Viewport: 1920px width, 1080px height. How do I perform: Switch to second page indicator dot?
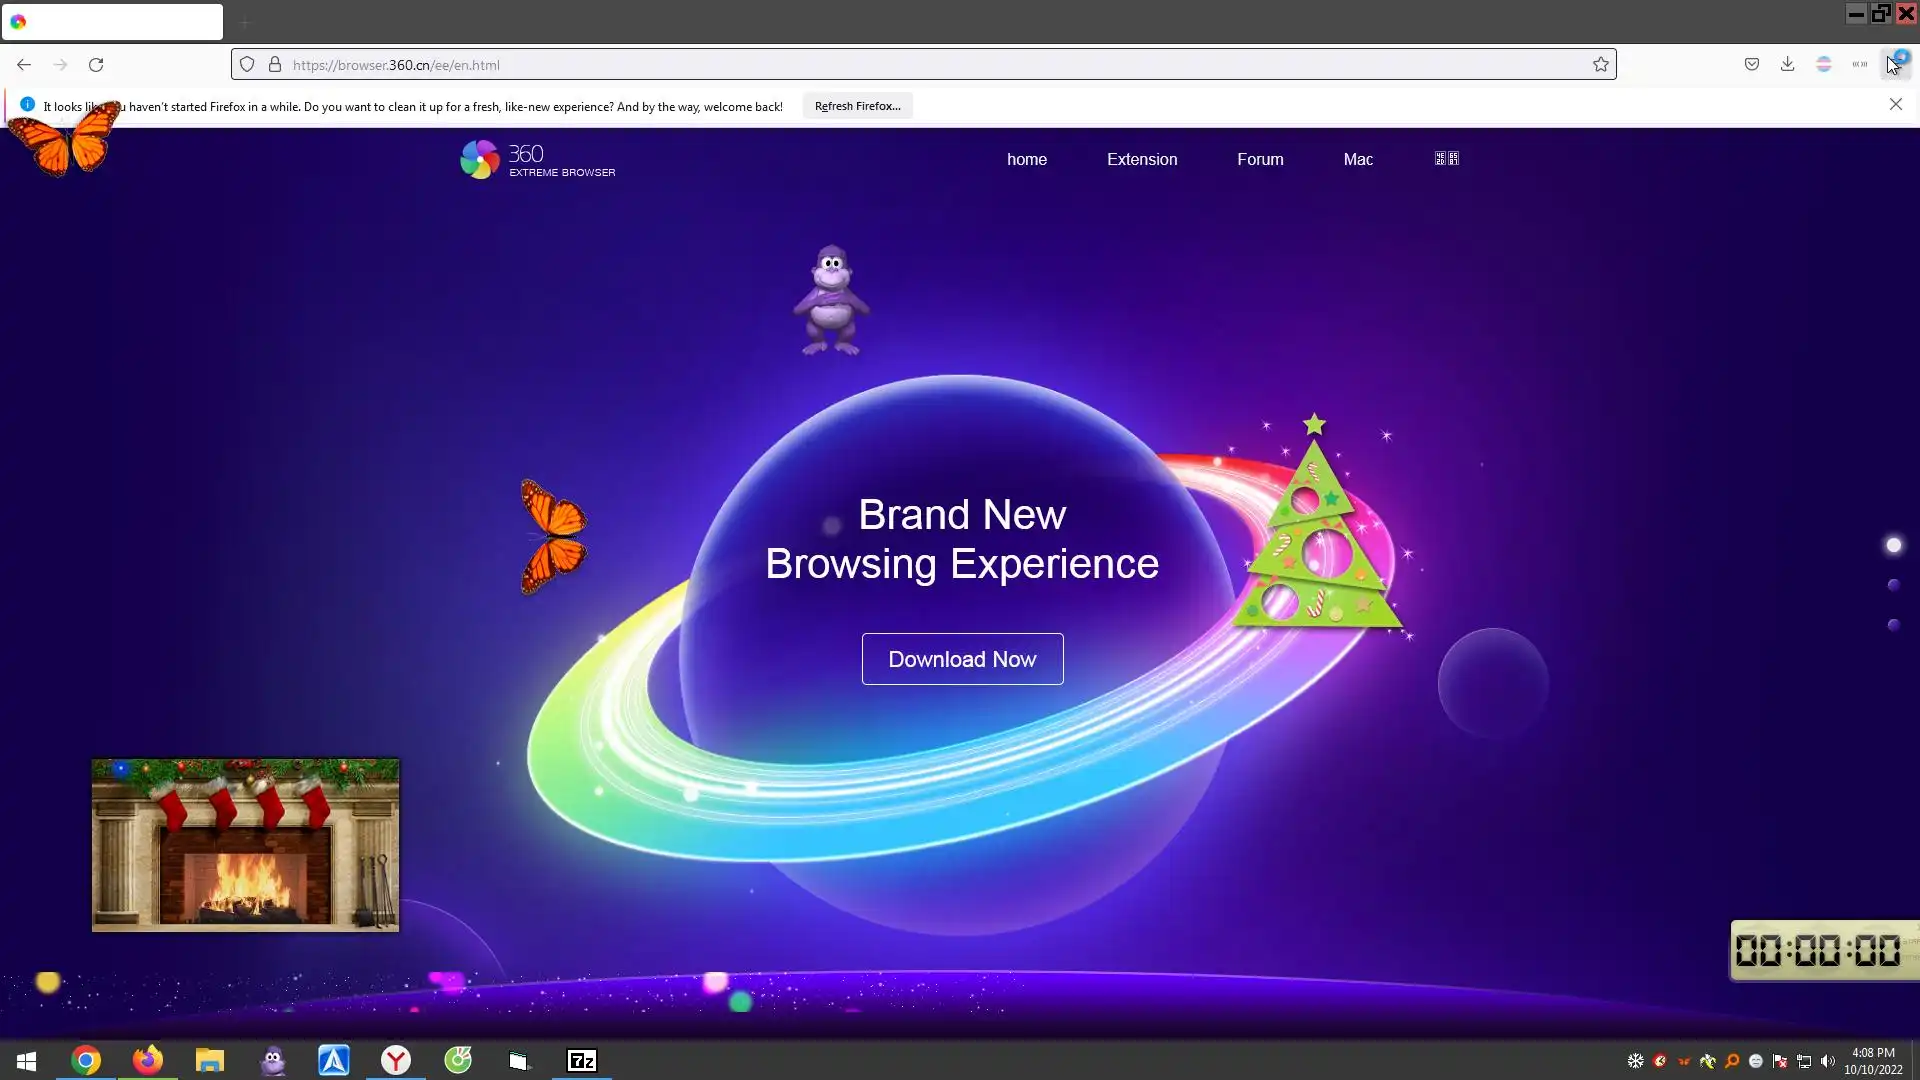click(1893, 585)
